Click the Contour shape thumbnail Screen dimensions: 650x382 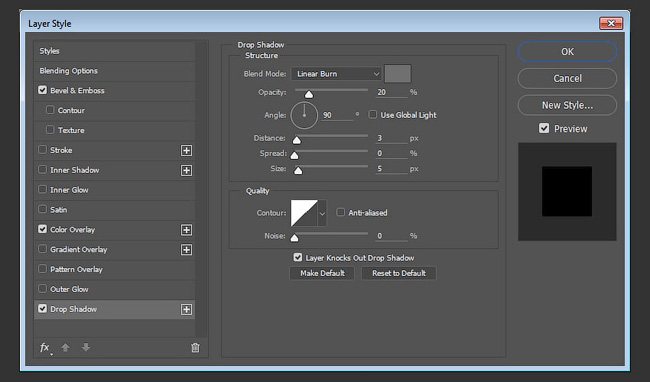(304, 213)
